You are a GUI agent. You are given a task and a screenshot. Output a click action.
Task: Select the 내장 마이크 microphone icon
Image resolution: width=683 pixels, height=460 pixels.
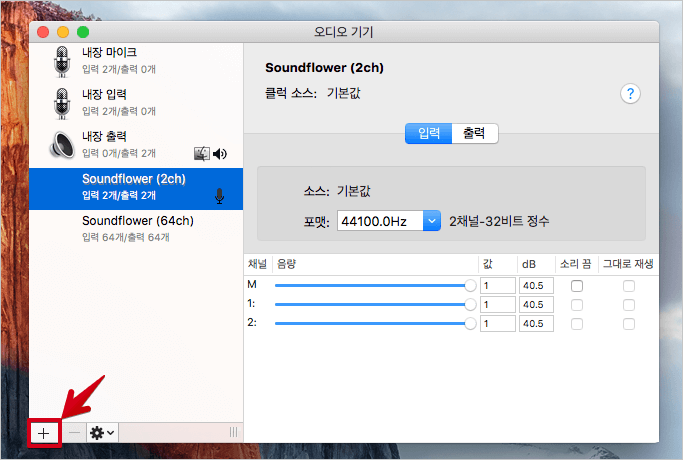click(62, 60)
